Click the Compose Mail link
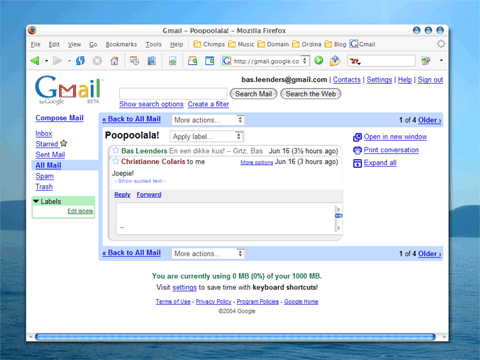The height and width of the screenshot is (360, 480). pyautogui.click(x=59, y=118)
